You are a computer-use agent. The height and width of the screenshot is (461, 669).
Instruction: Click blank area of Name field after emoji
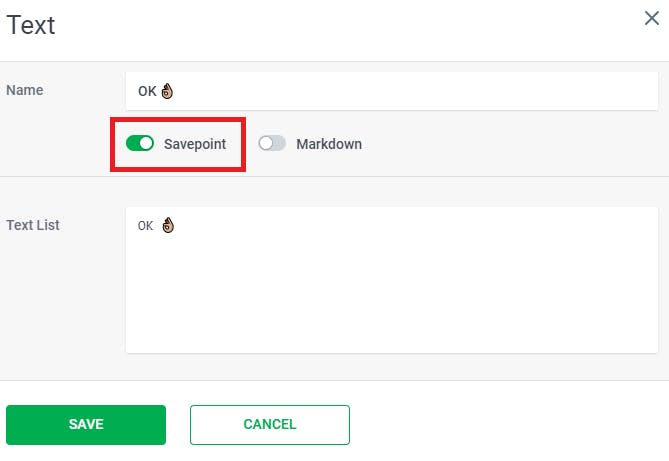tap(414, 91)
